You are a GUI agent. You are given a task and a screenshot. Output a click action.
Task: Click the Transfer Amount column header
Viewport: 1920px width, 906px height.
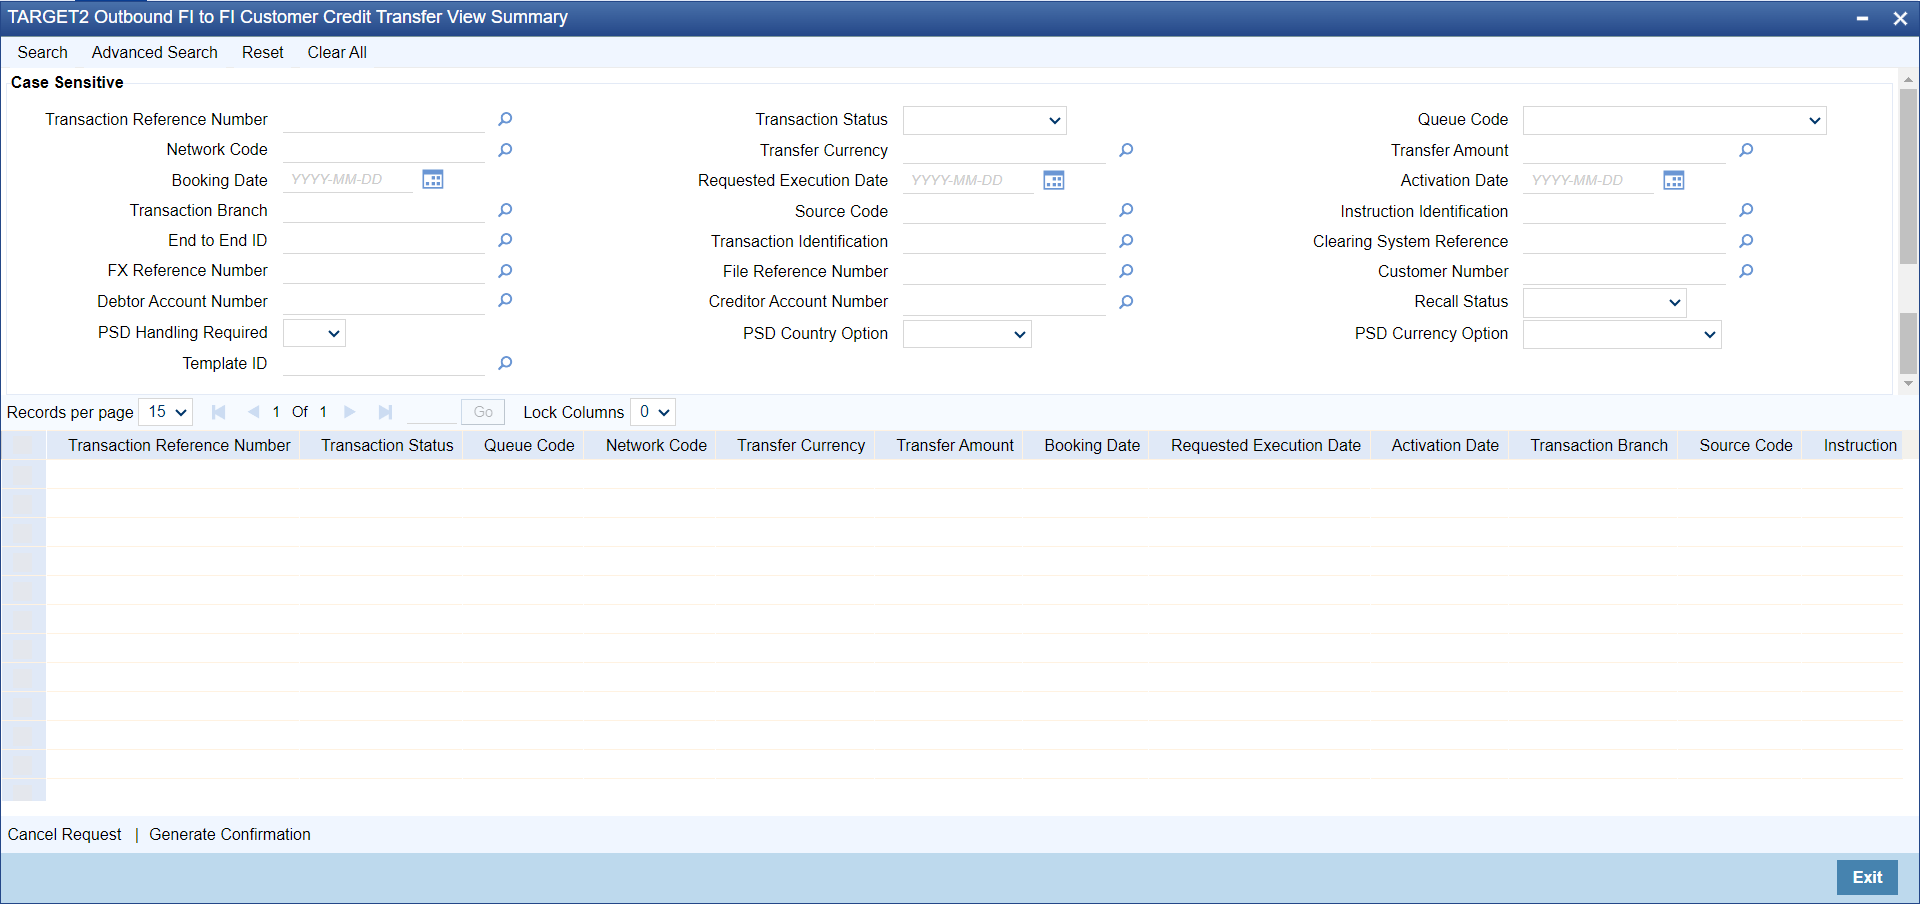[955, 446]
